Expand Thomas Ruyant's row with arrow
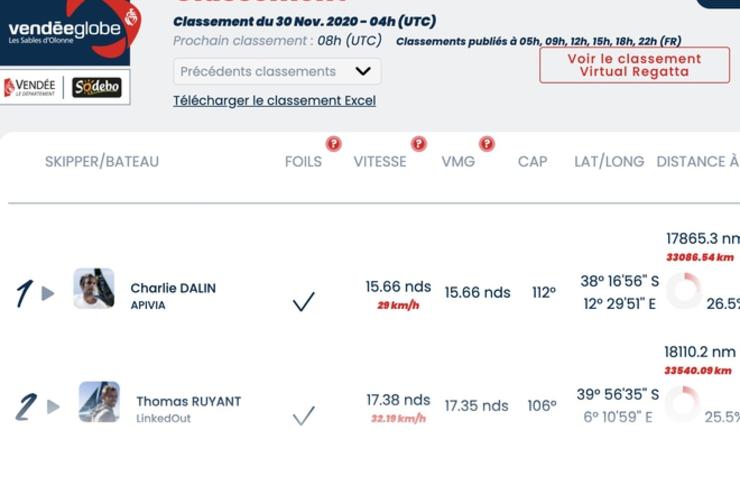This screenshot has width=740, height=490. tap(53, 406)
